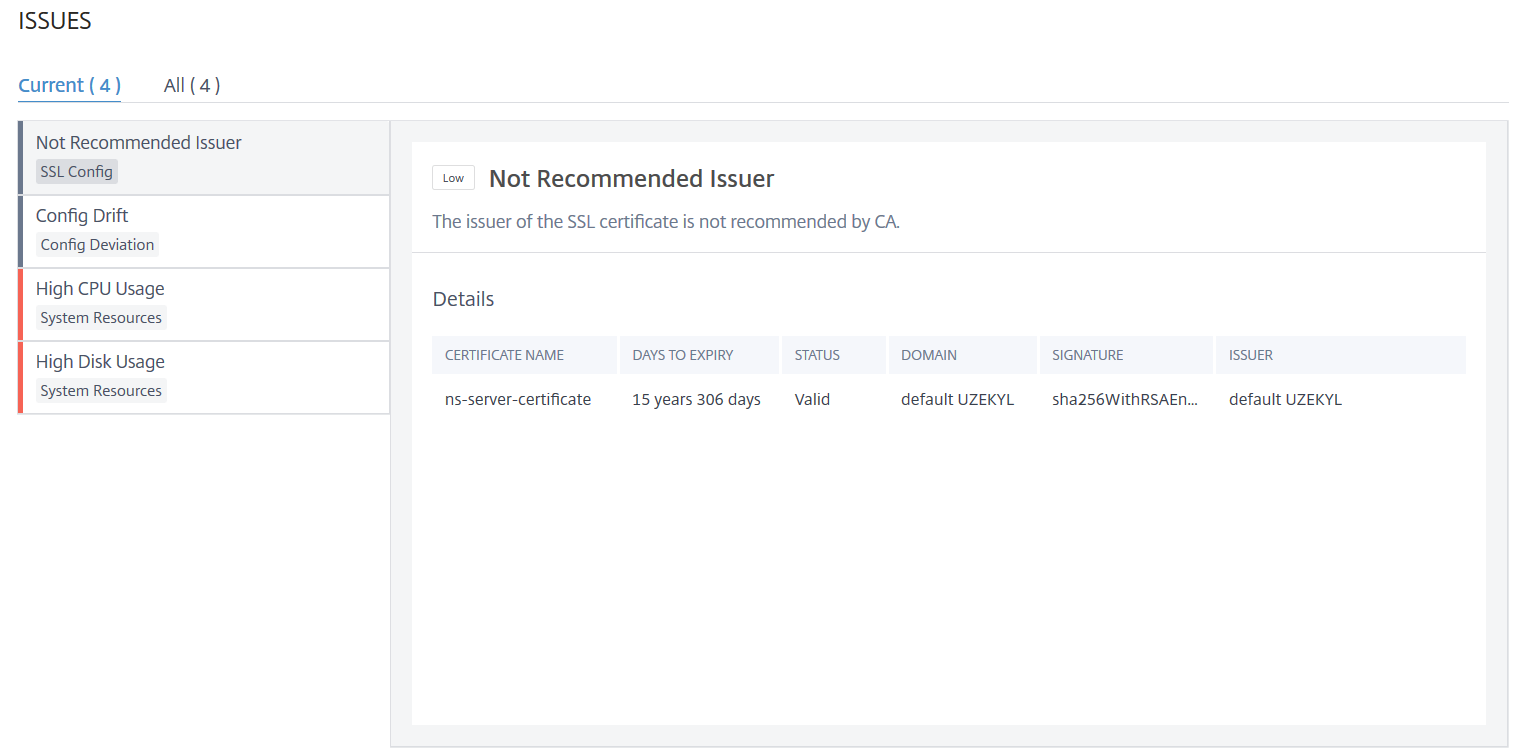Click the System Resources tag under High Disk Usage

tap(101, 391)
